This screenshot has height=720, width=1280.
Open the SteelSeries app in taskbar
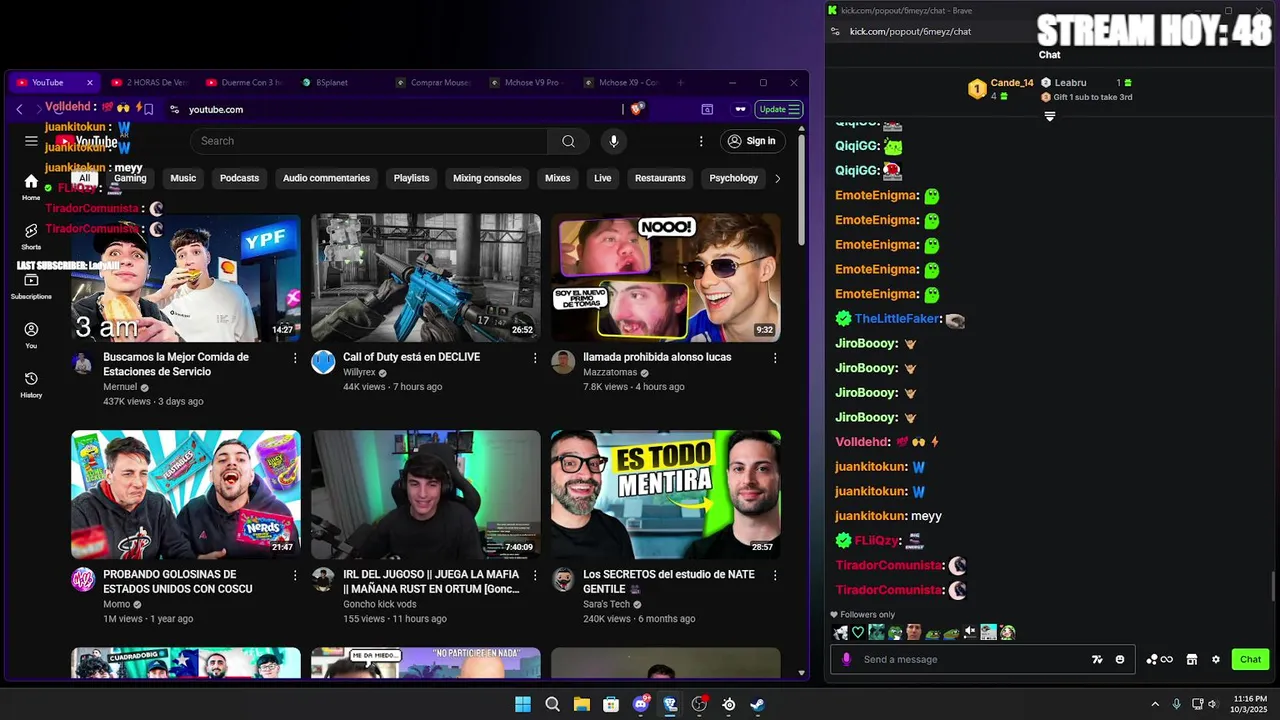tap(729, 704)
